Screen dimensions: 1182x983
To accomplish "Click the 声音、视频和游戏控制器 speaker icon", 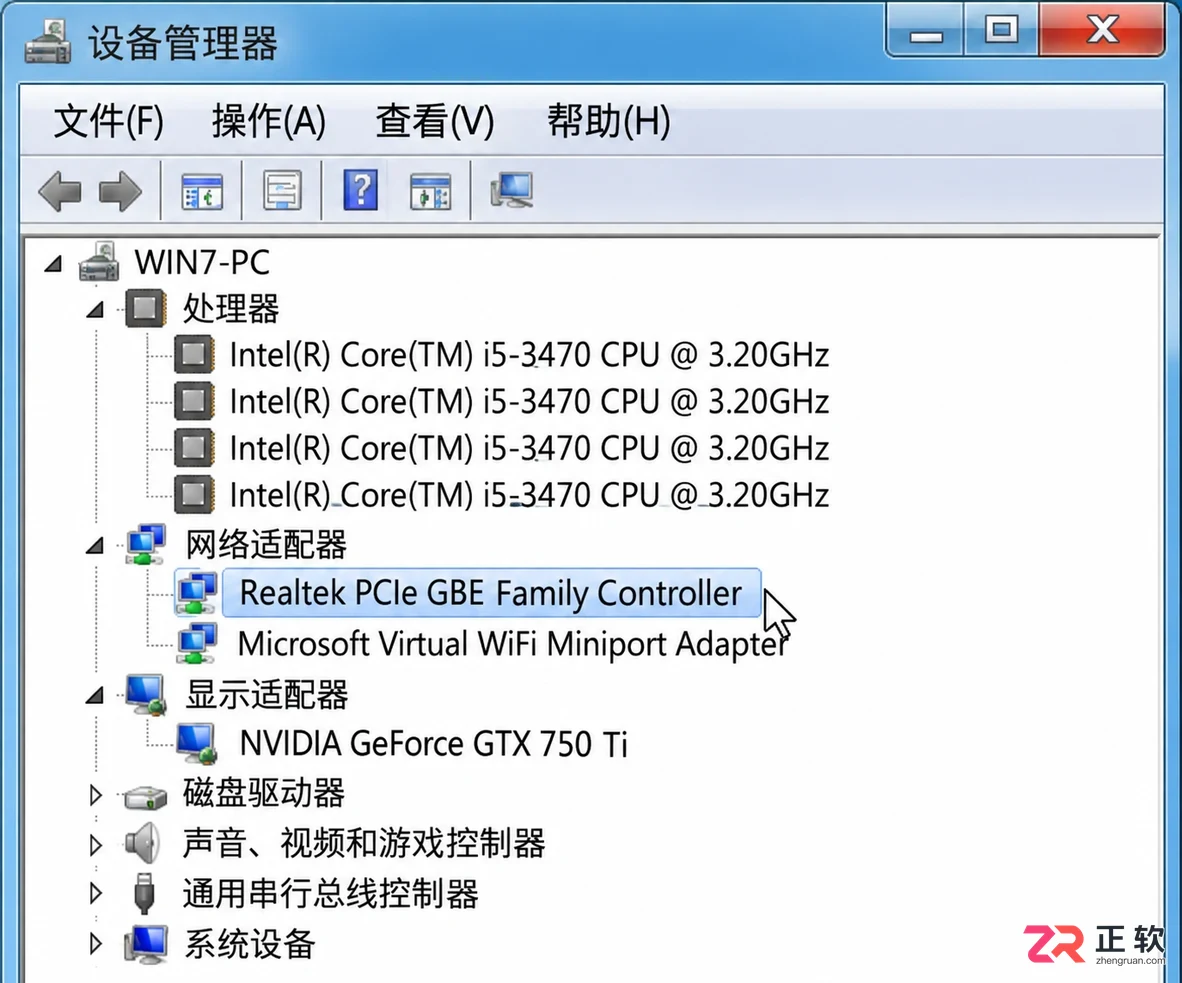I will pyautogui.click(x=143, y=843).
